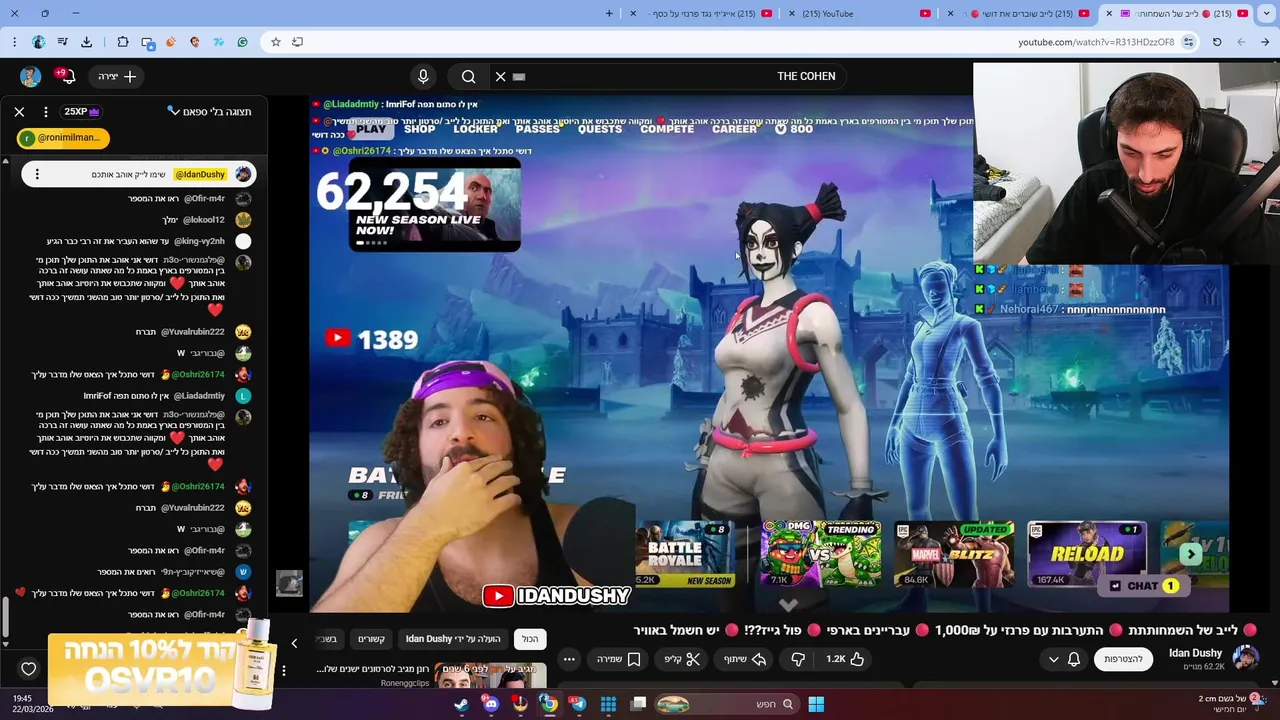Click the media control playlist icon in toolbar

click(62, 42)
